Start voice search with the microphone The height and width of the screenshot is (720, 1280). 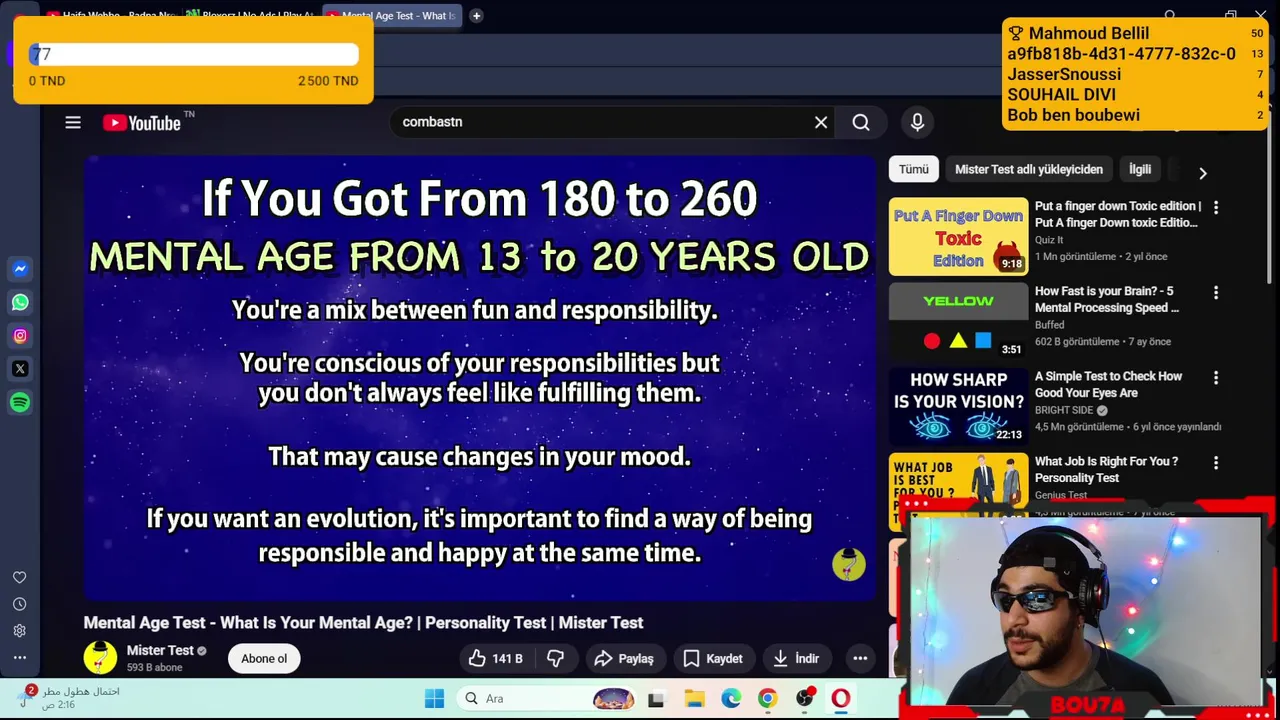917,122
